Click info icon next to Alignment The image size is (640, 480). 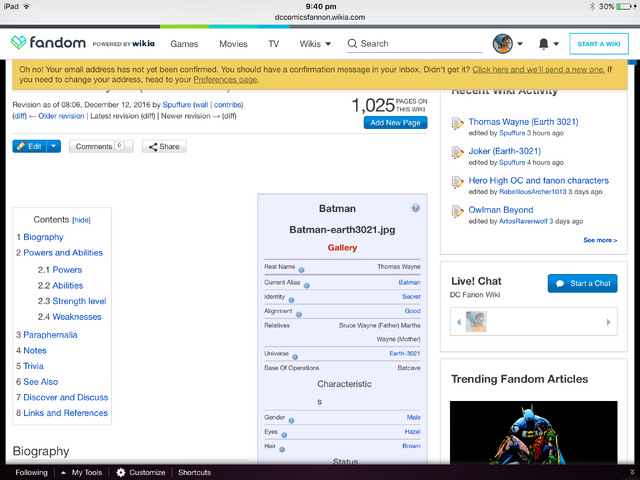tap(299, 314)
